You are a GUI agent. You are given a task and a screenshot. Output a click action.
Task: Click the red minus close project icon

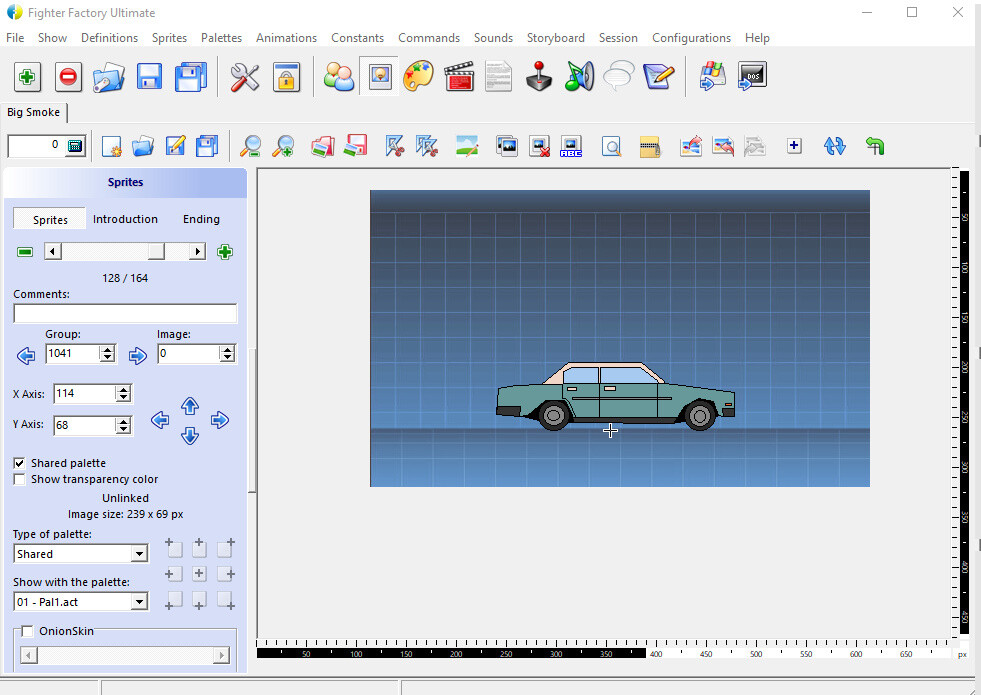click(x=68, y=76)
